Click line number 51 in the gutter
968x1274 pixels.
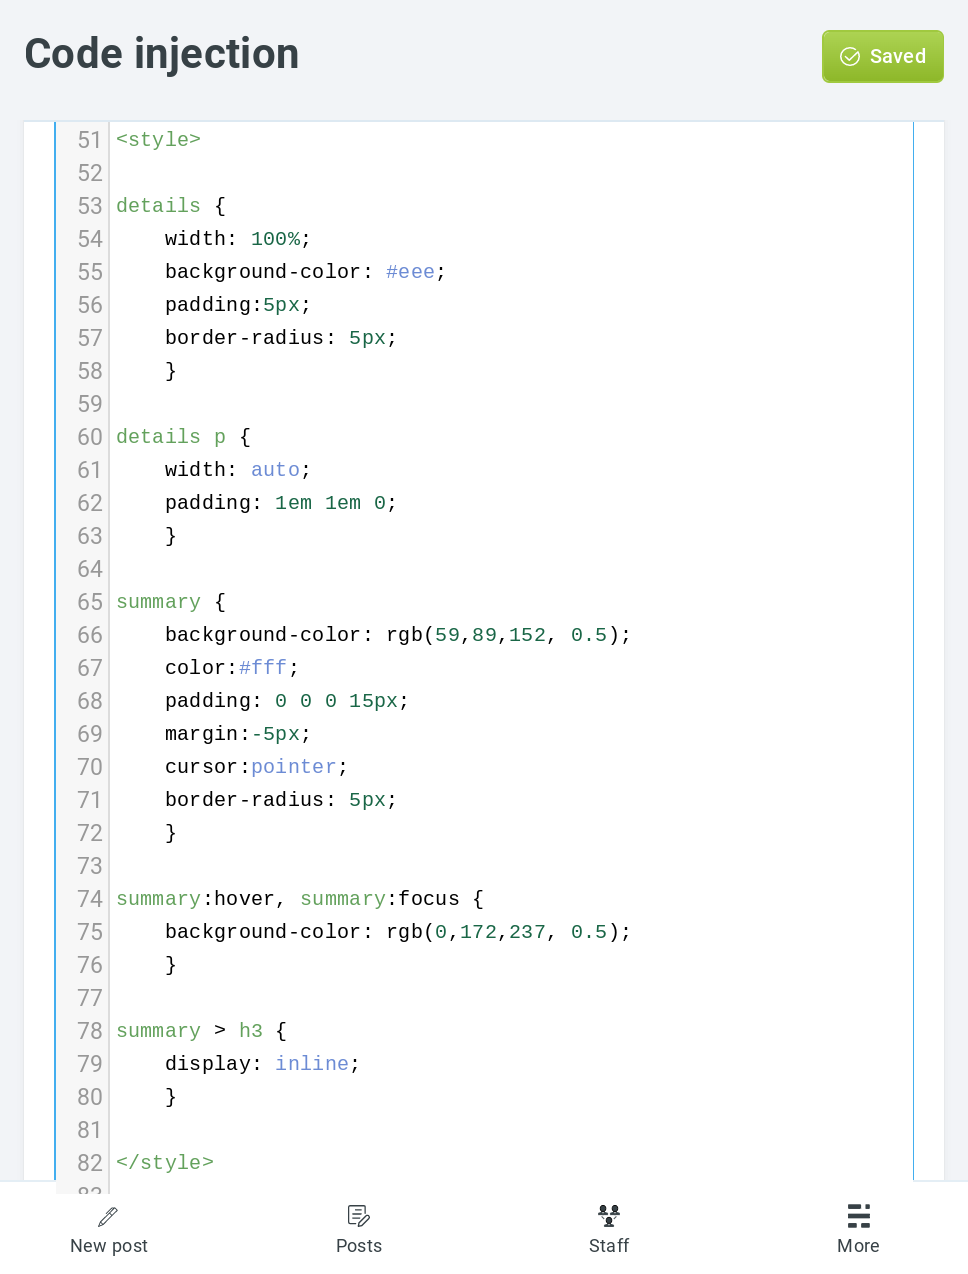pos(90,140)
